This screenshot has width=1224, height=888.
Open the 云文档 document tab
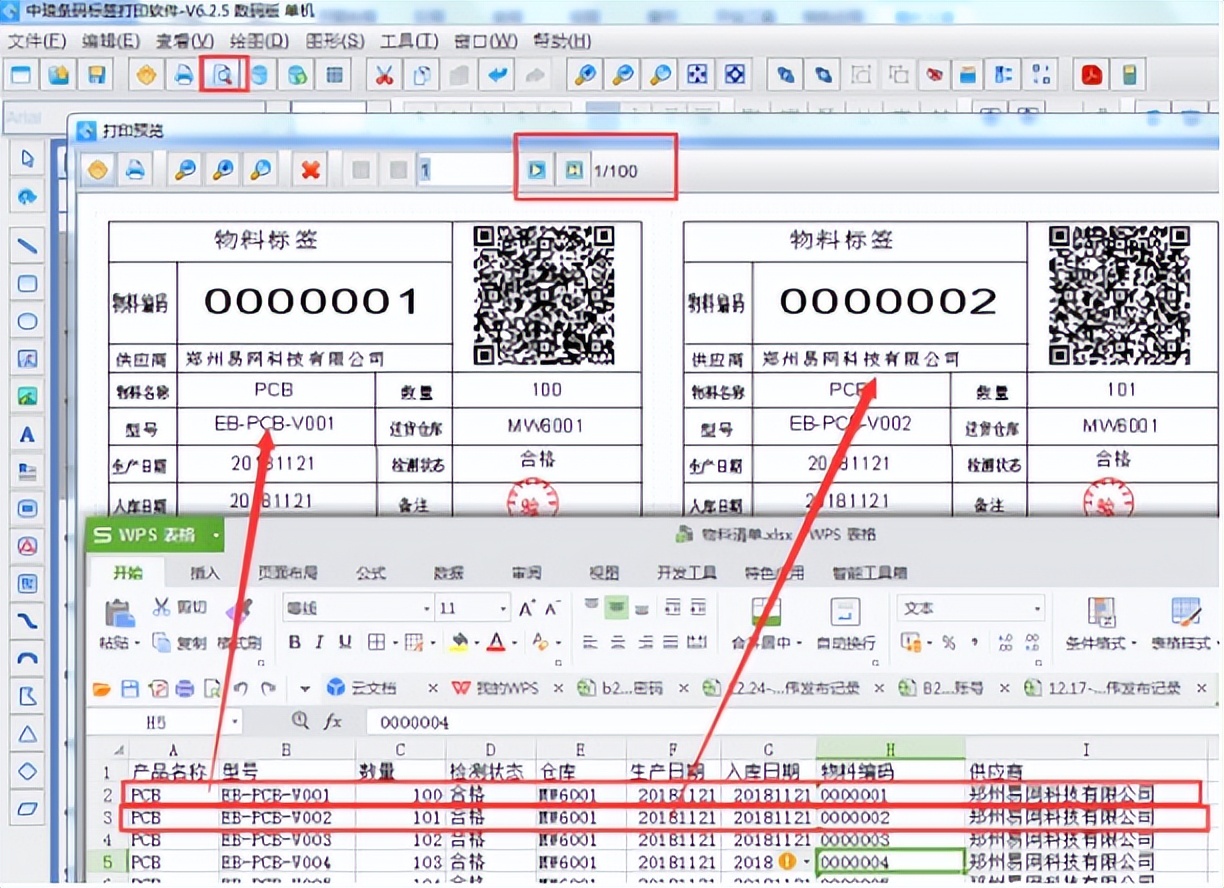374,689
